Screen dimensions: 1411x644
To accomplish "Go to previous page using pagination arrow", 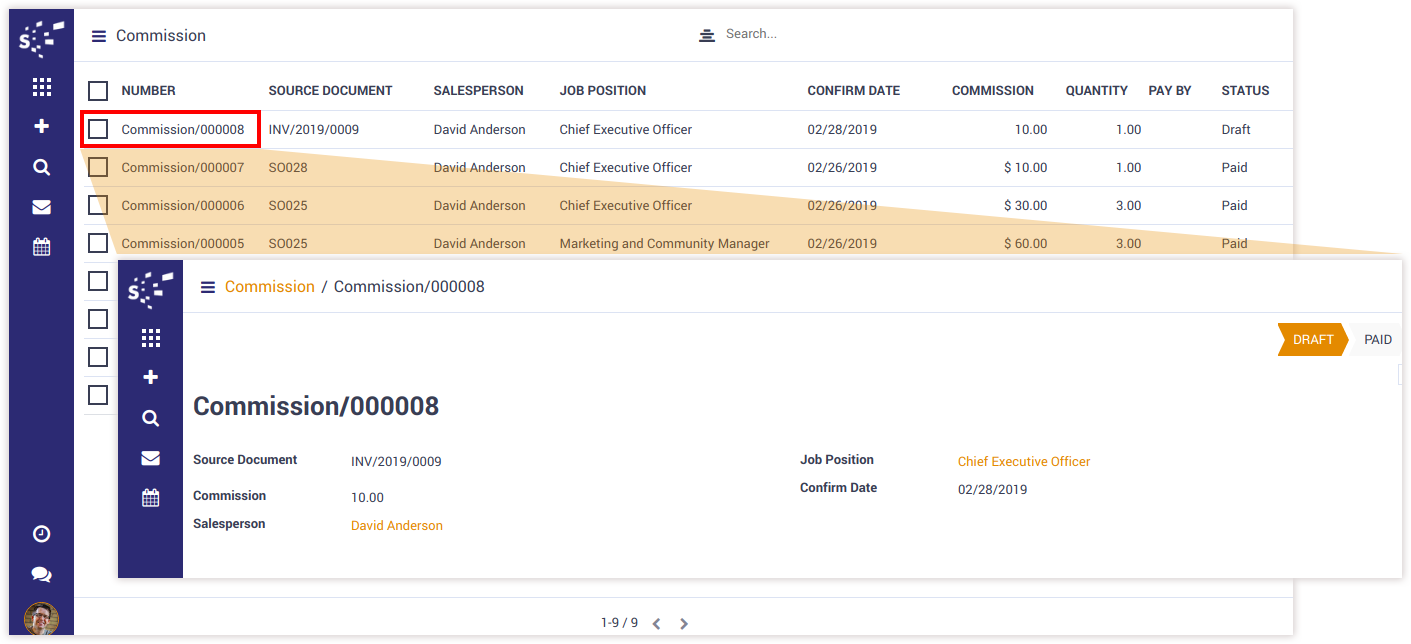I will coord(656,623).
